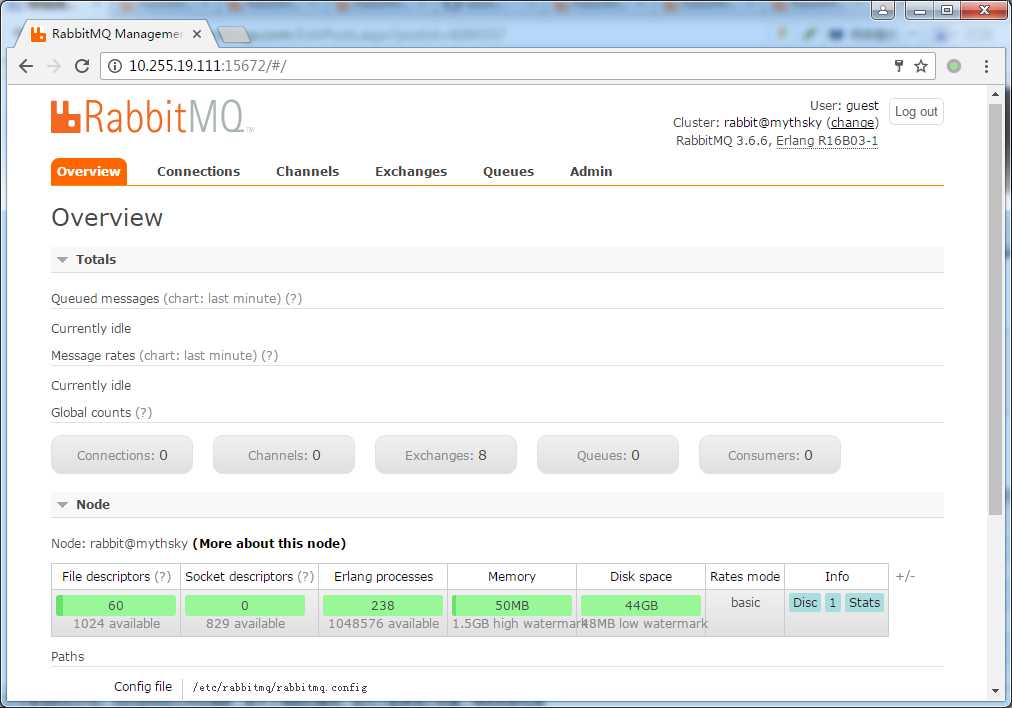
Task: Click the page scrollbar up arrow
Action: [995, 94]
